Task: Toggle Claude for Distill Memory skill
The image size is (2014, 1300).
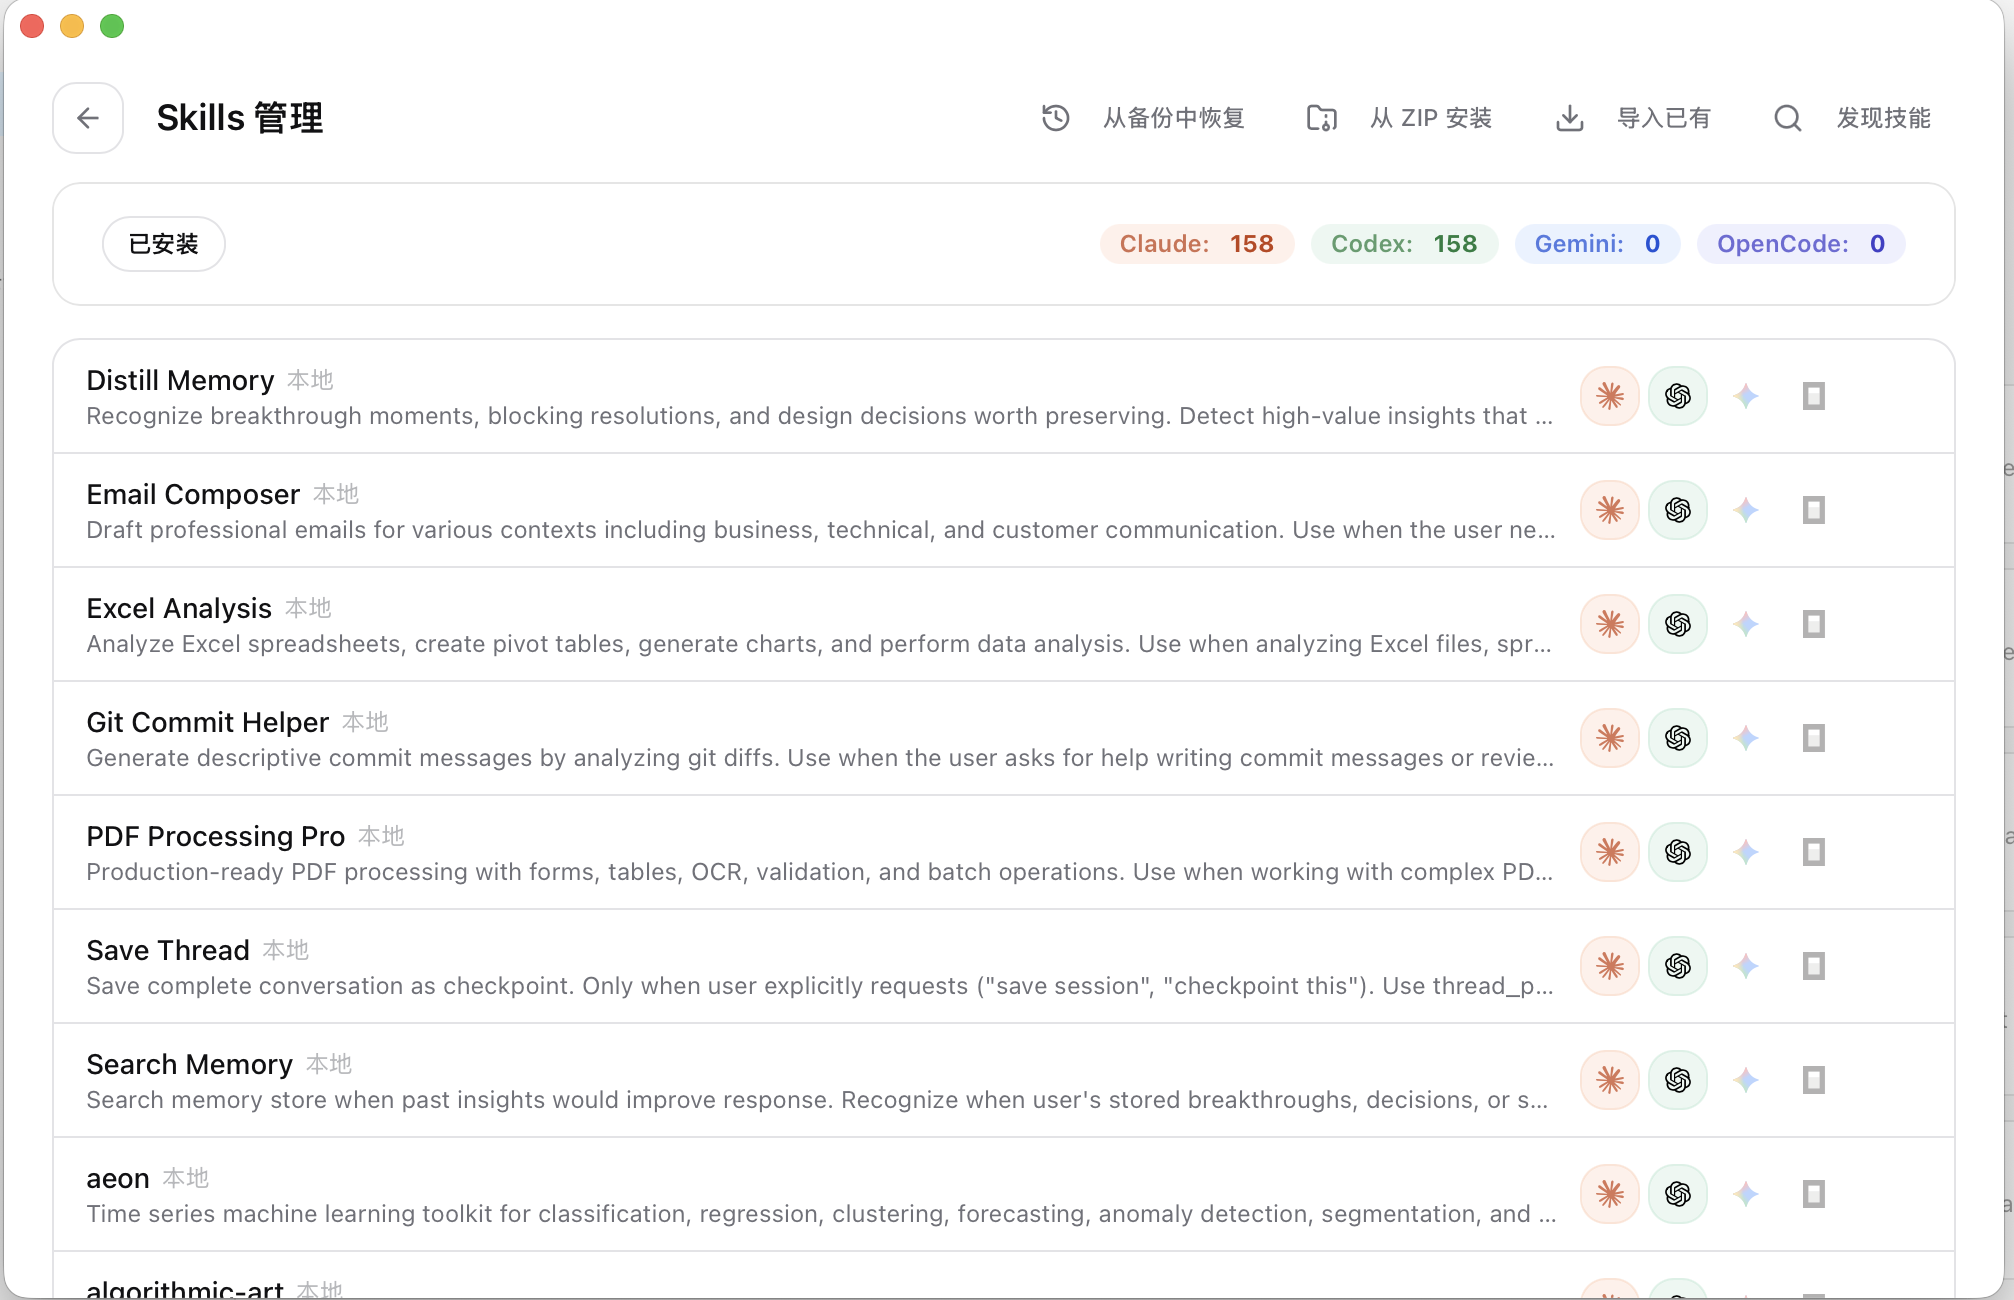Action: tap(1610, 396)
